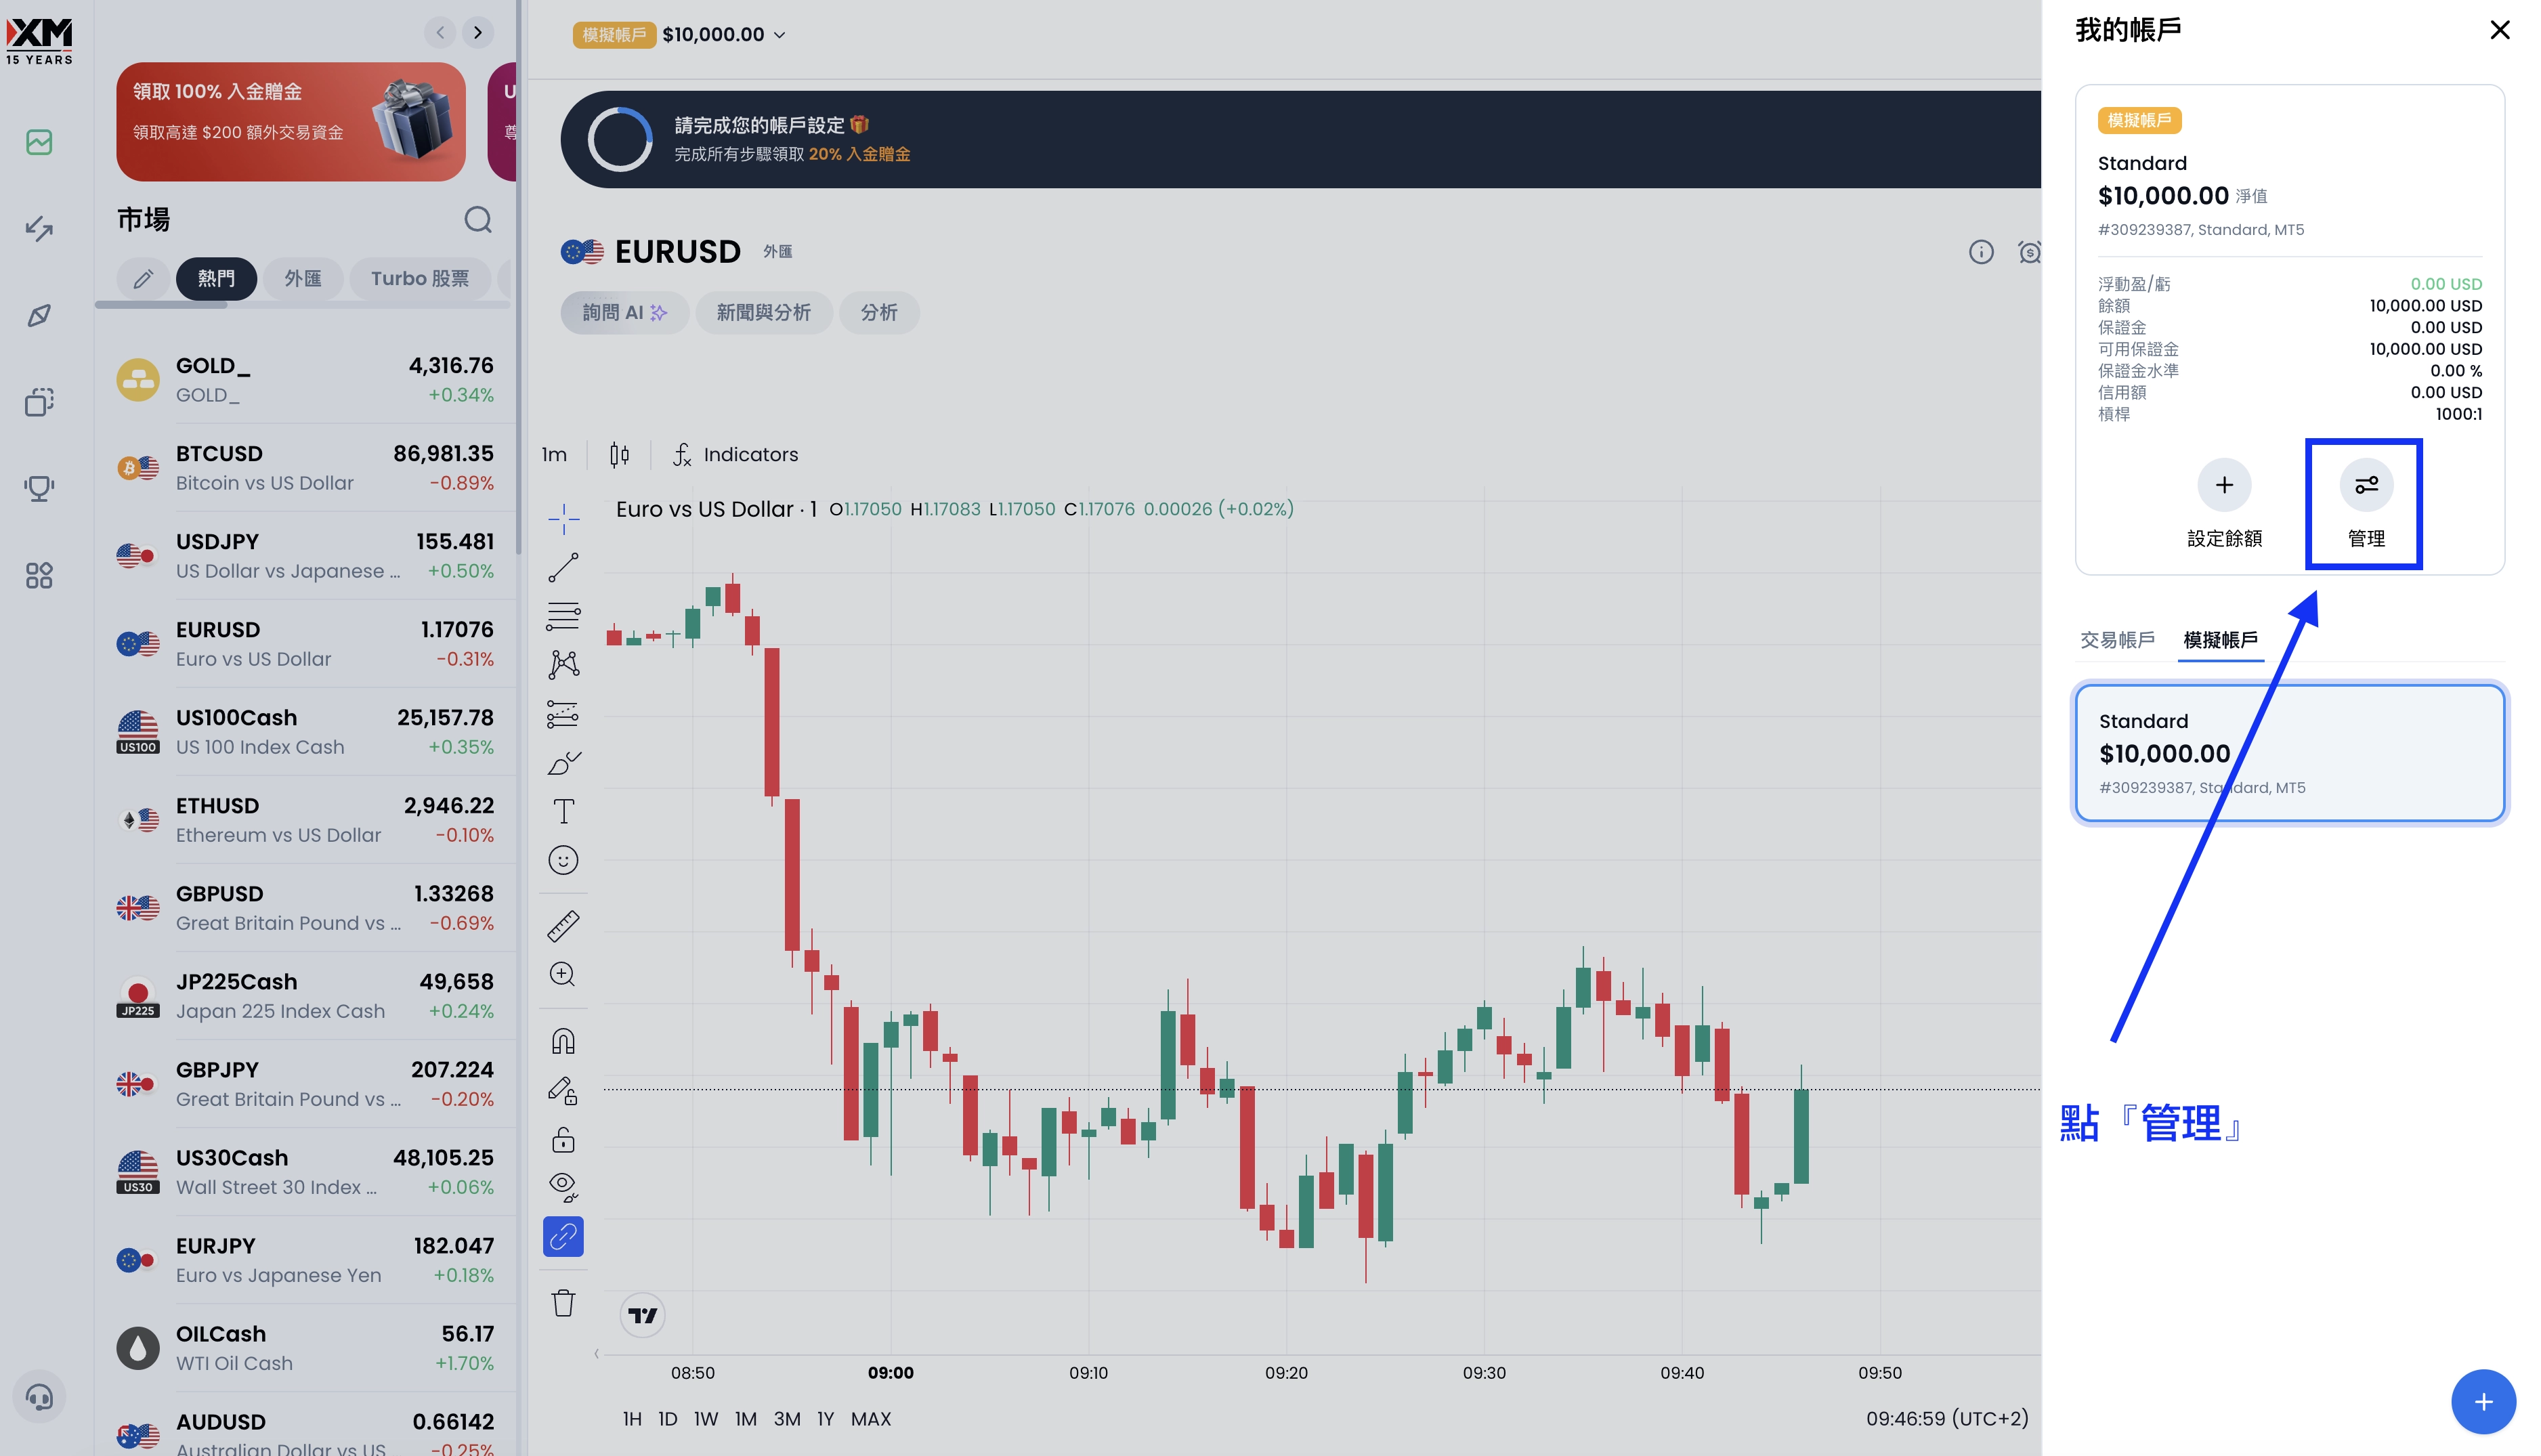Screen dimensions: 2541x1456
Task: Toggle lock all drawings tool
Action: coord(563,1140)
